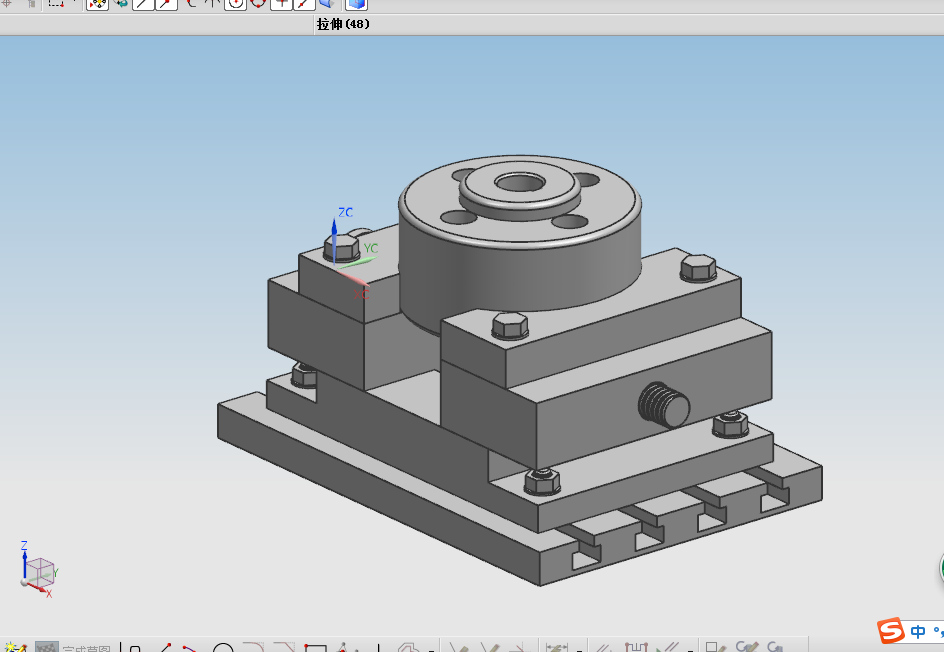Enable snap point: arc center icon
This screenshot has height=652, width=944.
click(x=235, y=5)
